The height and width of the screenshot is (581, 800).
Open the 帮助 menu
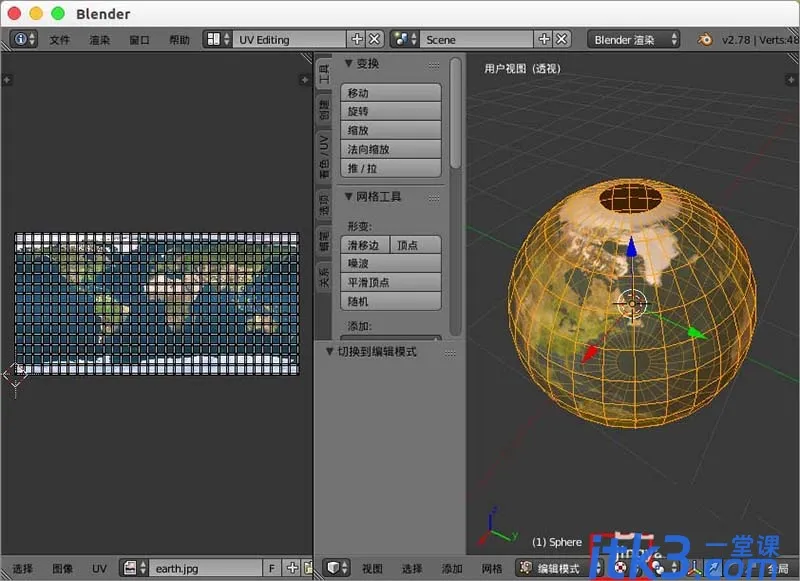coord(179,40)
